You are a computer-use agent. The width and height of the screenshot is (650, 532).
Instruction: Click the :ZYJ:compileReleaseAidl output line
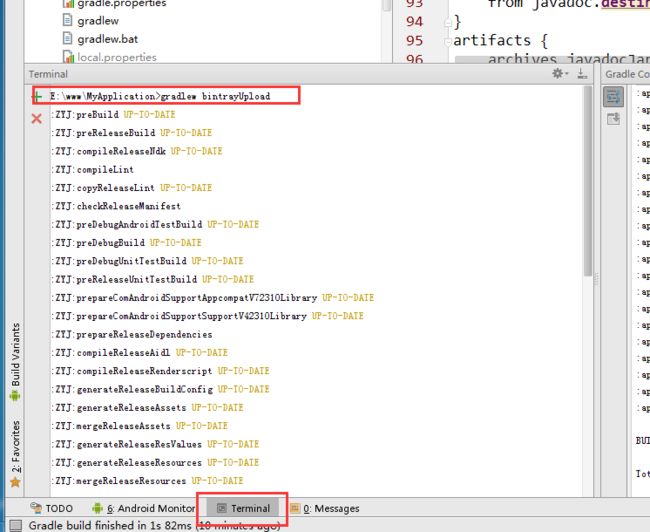tap(139, 352)
